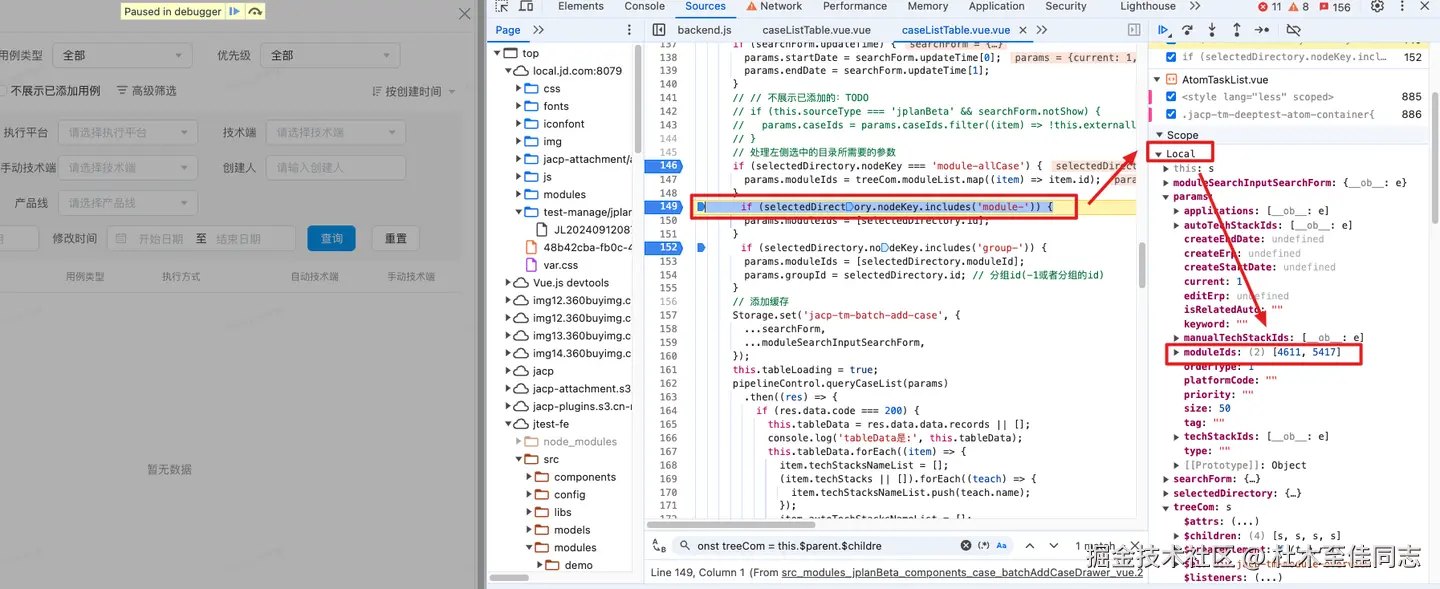Click the warnings count badge showing 8

click(1298, 6)
